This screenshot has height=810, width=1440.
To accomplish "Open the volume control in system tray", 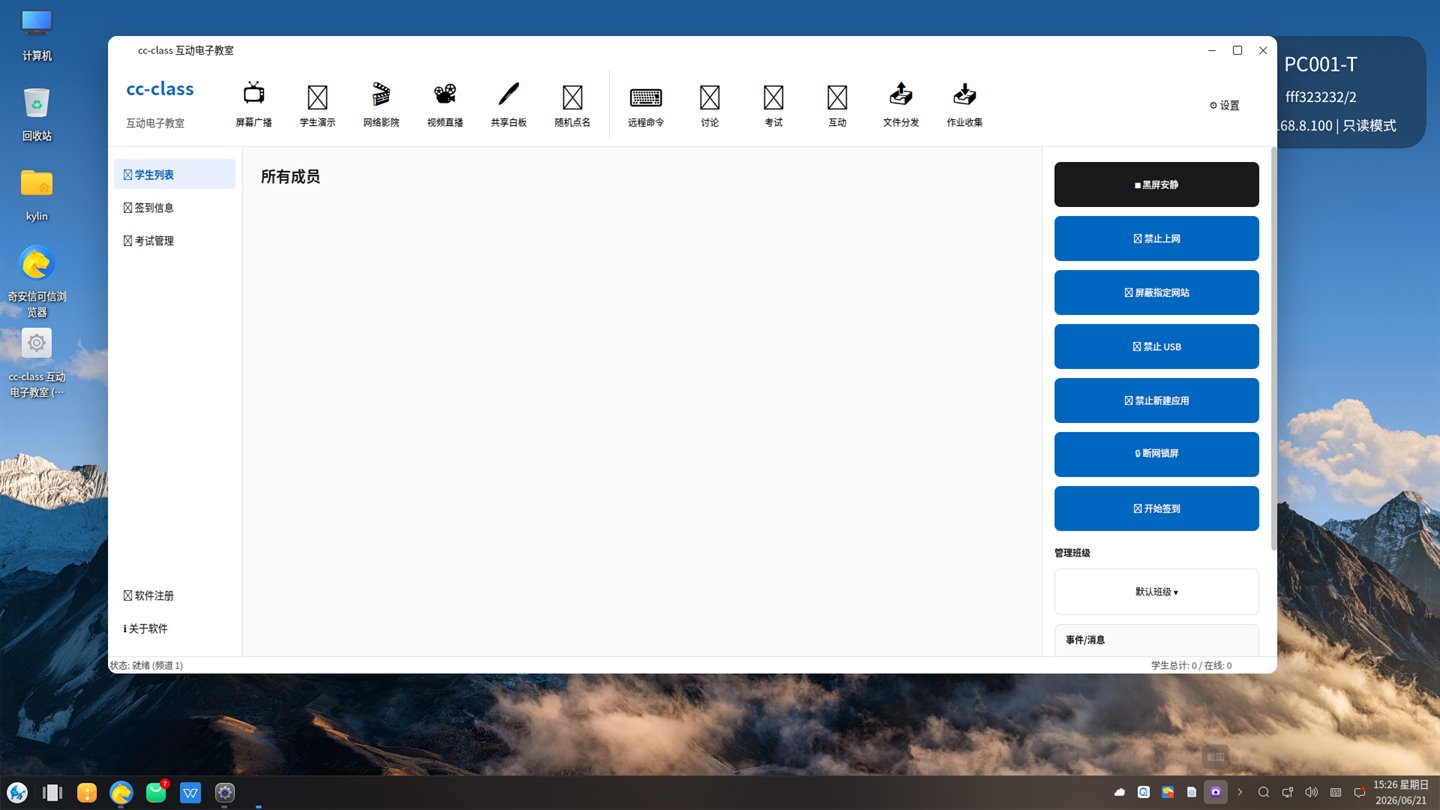I will (x=1312, y=792).
